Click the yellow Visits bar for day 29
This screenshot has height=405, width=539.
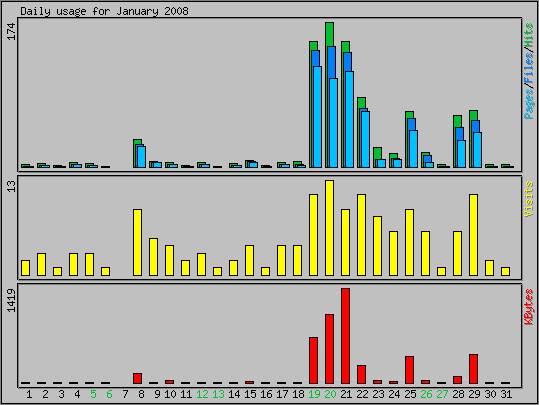473,235
